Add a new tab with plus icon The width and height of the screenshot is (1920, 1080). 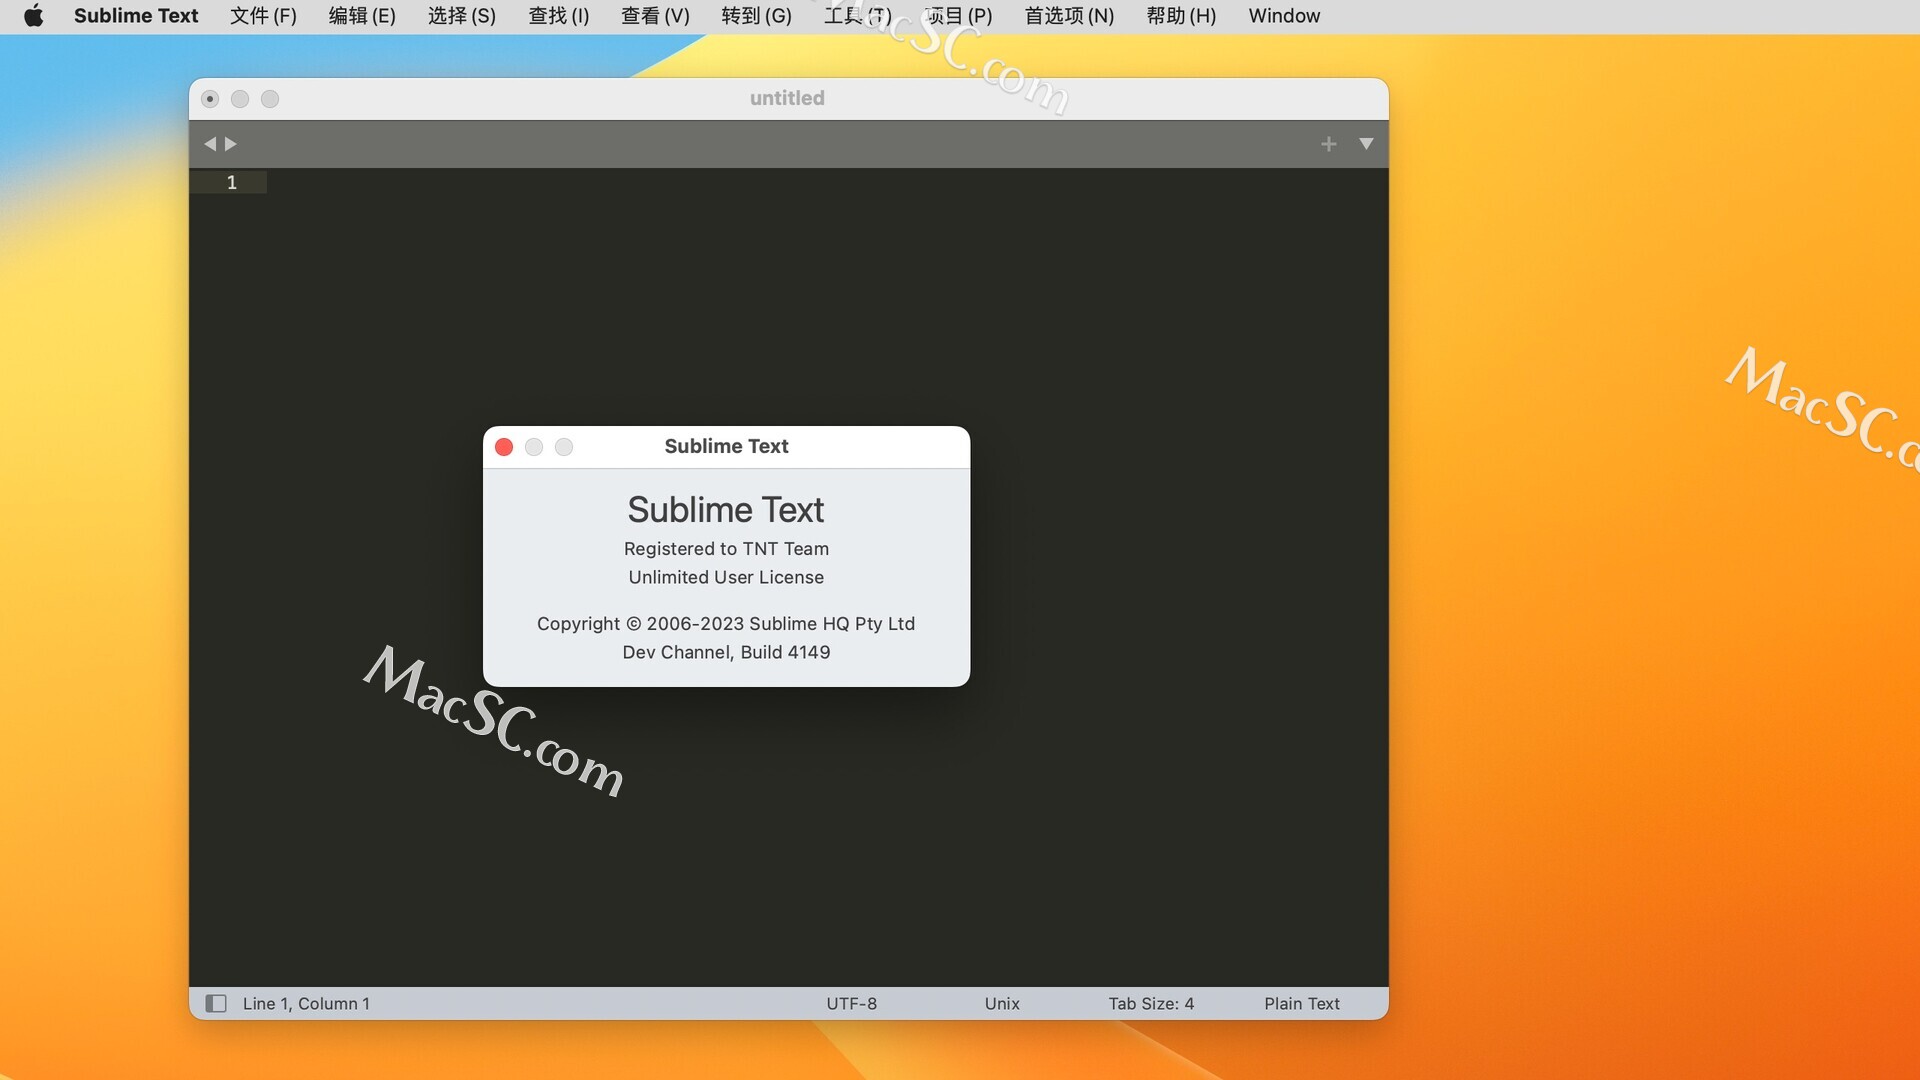tap(1328, 144)
